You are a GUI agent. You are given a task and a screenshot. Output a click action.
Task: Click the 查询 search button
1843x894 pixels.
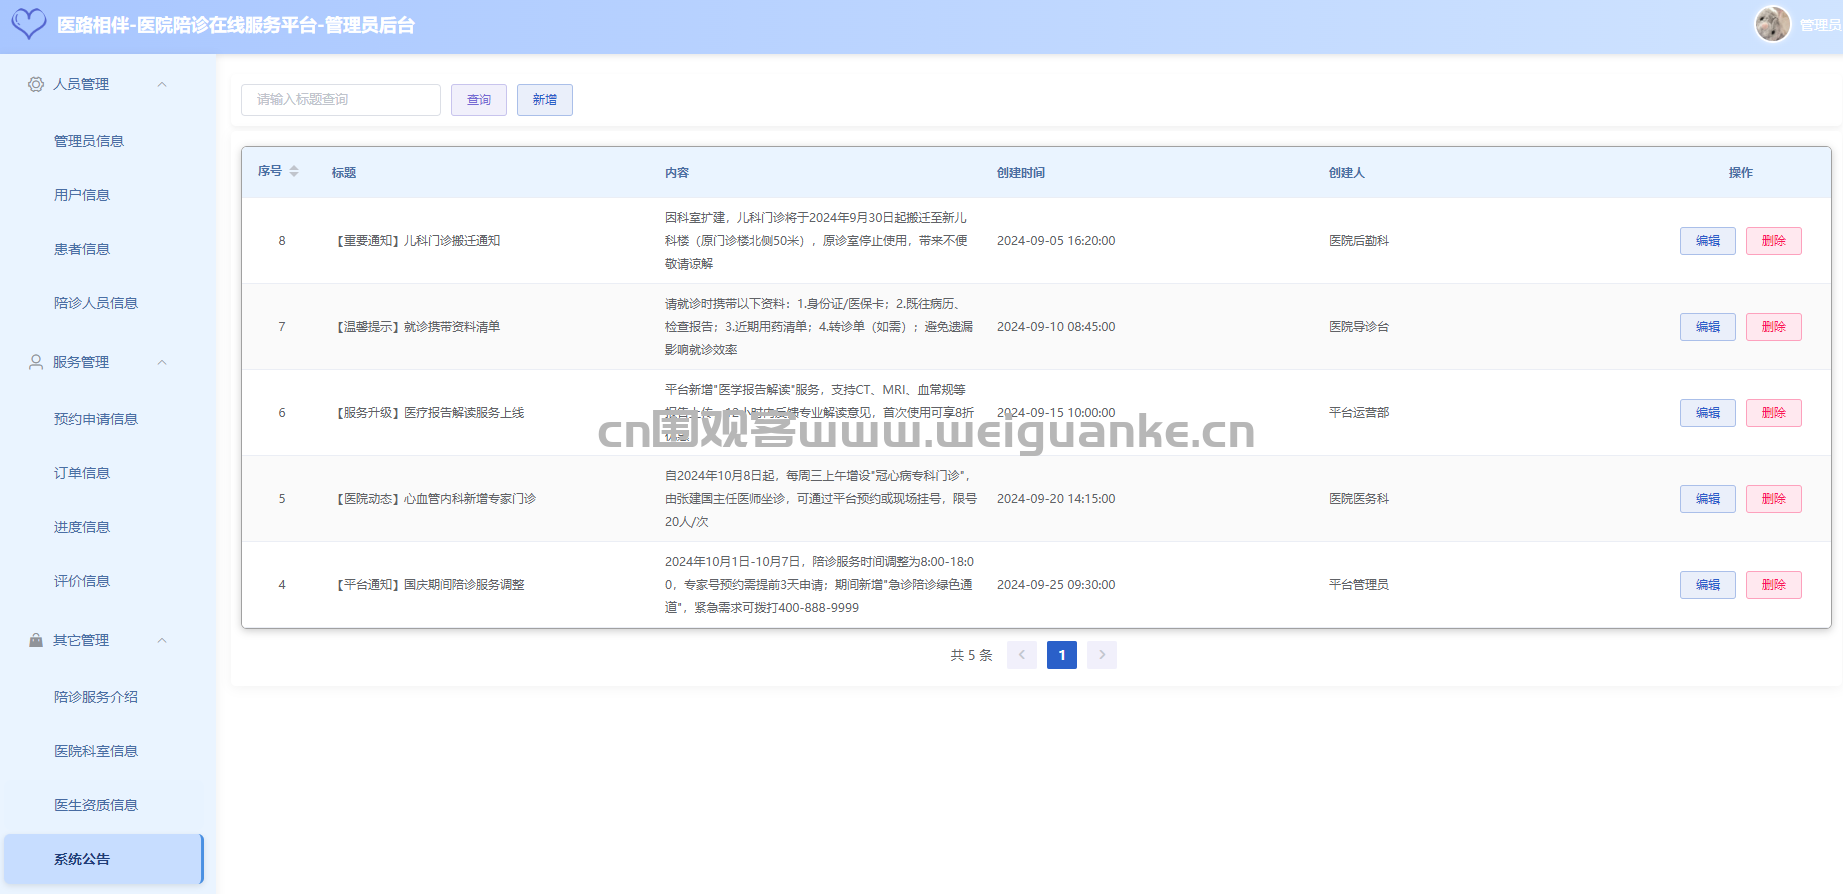(x=478, y=100)
